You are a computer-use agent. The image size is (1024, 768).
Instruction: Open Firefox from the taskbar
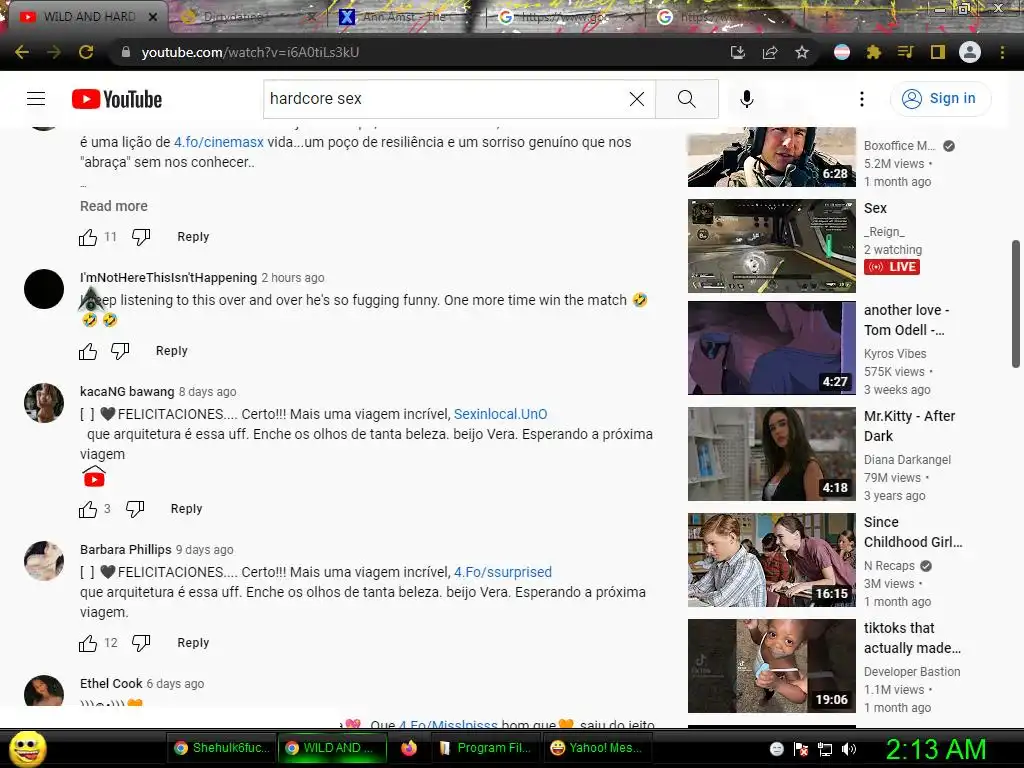coord(409,748)
